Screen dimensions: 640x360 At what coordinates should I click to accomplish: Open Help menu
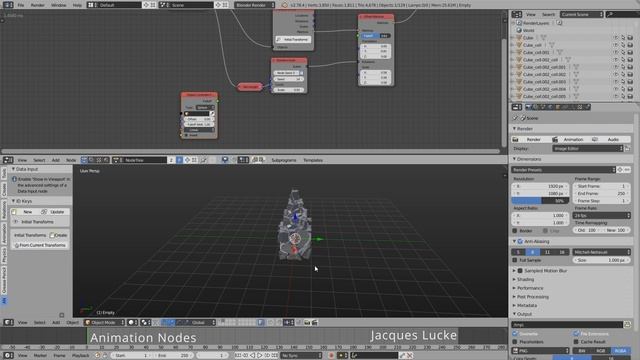coord(77,5)
